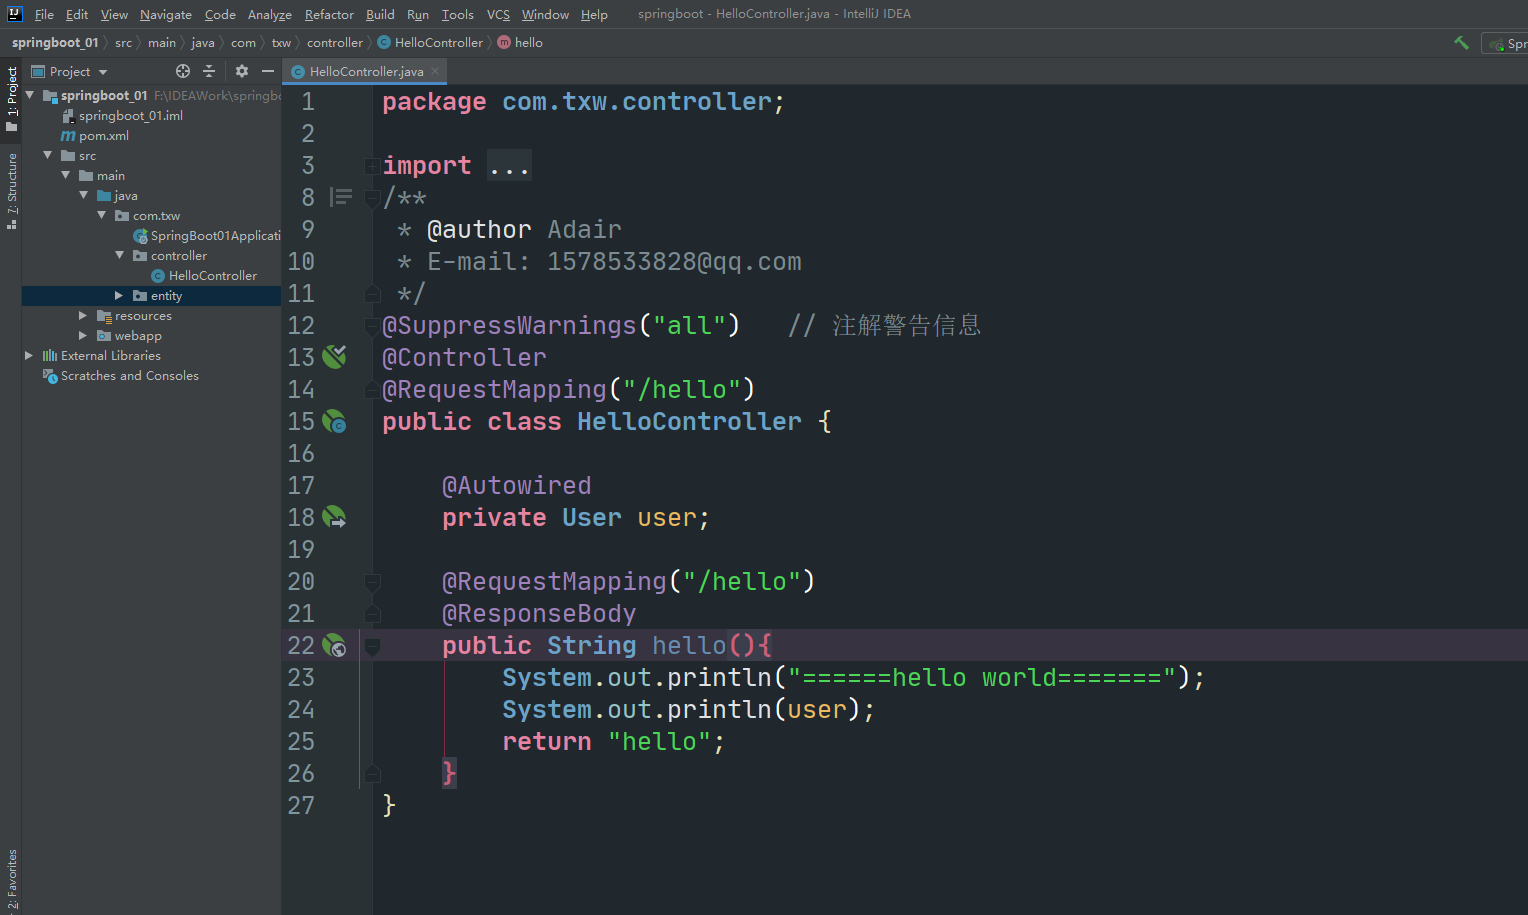Click the class icon on HelloController.java tab

click(298, 72)
